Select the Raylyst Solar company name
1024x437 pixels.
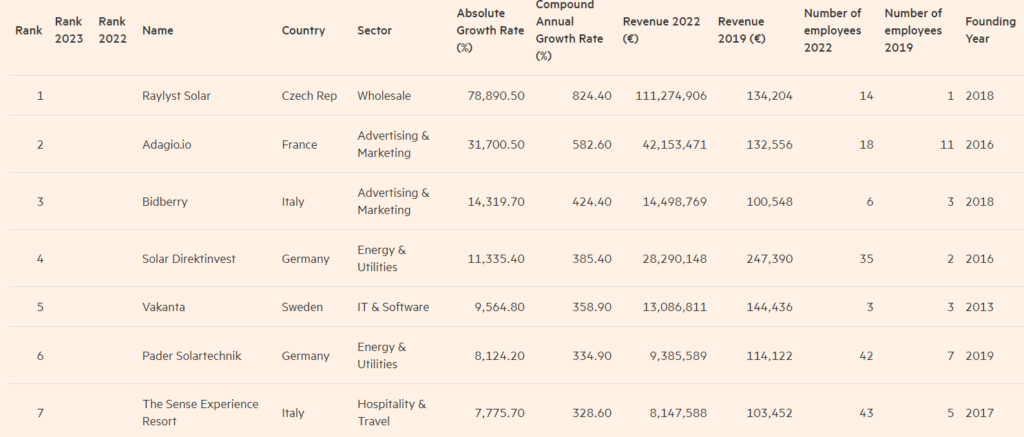(176, 96)
